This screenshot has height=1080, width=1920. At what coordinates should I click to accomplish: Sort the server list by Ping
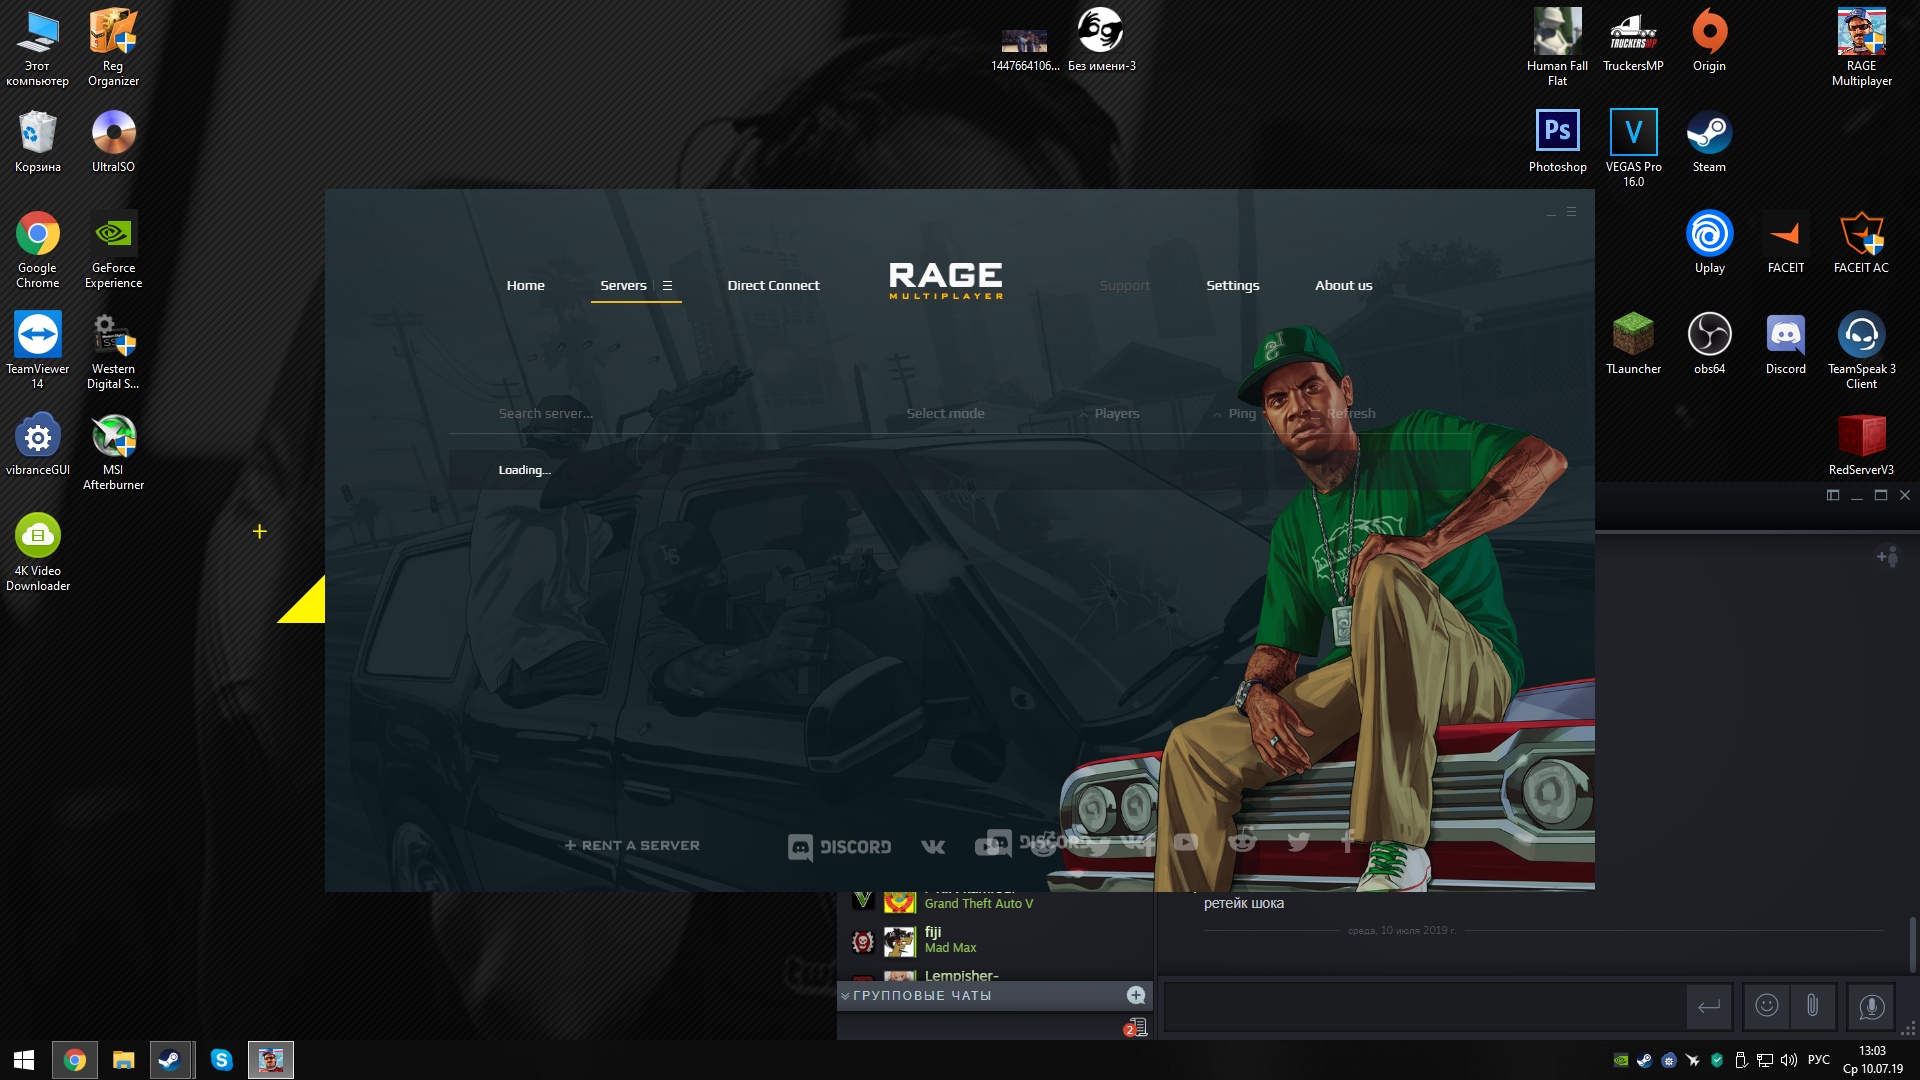(x=1241, y=413)
